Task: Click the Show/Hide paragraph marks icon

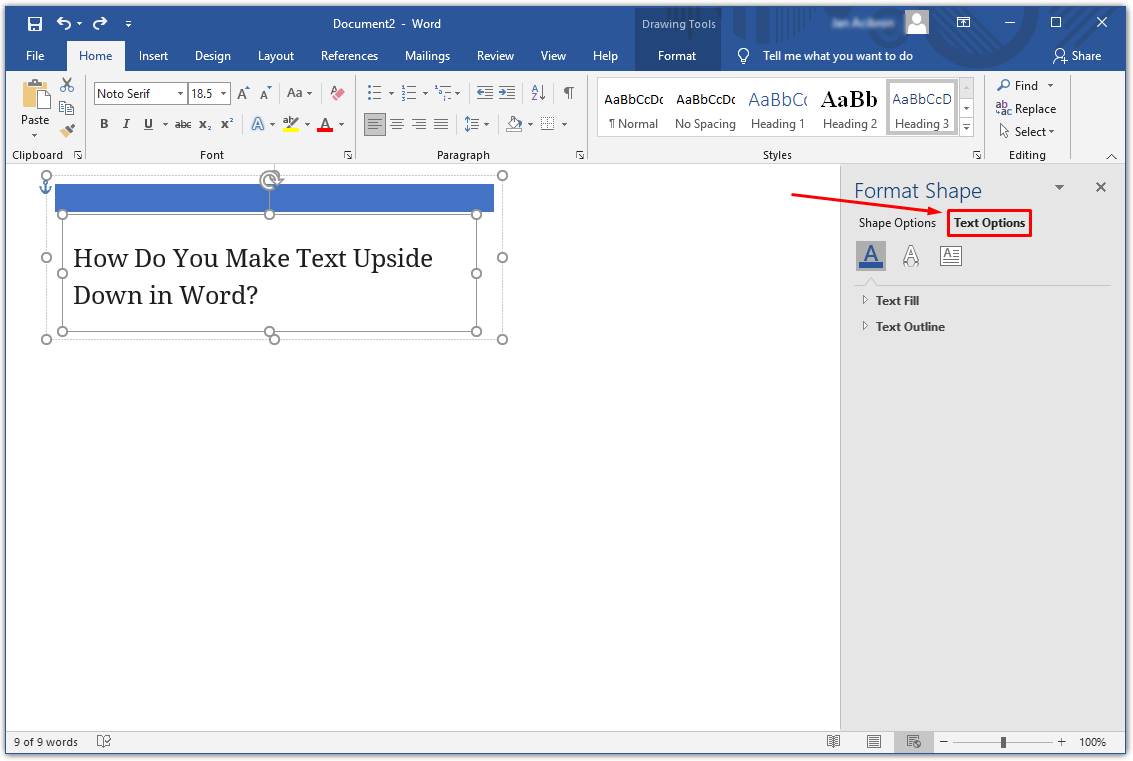Action: coord(568,93)
